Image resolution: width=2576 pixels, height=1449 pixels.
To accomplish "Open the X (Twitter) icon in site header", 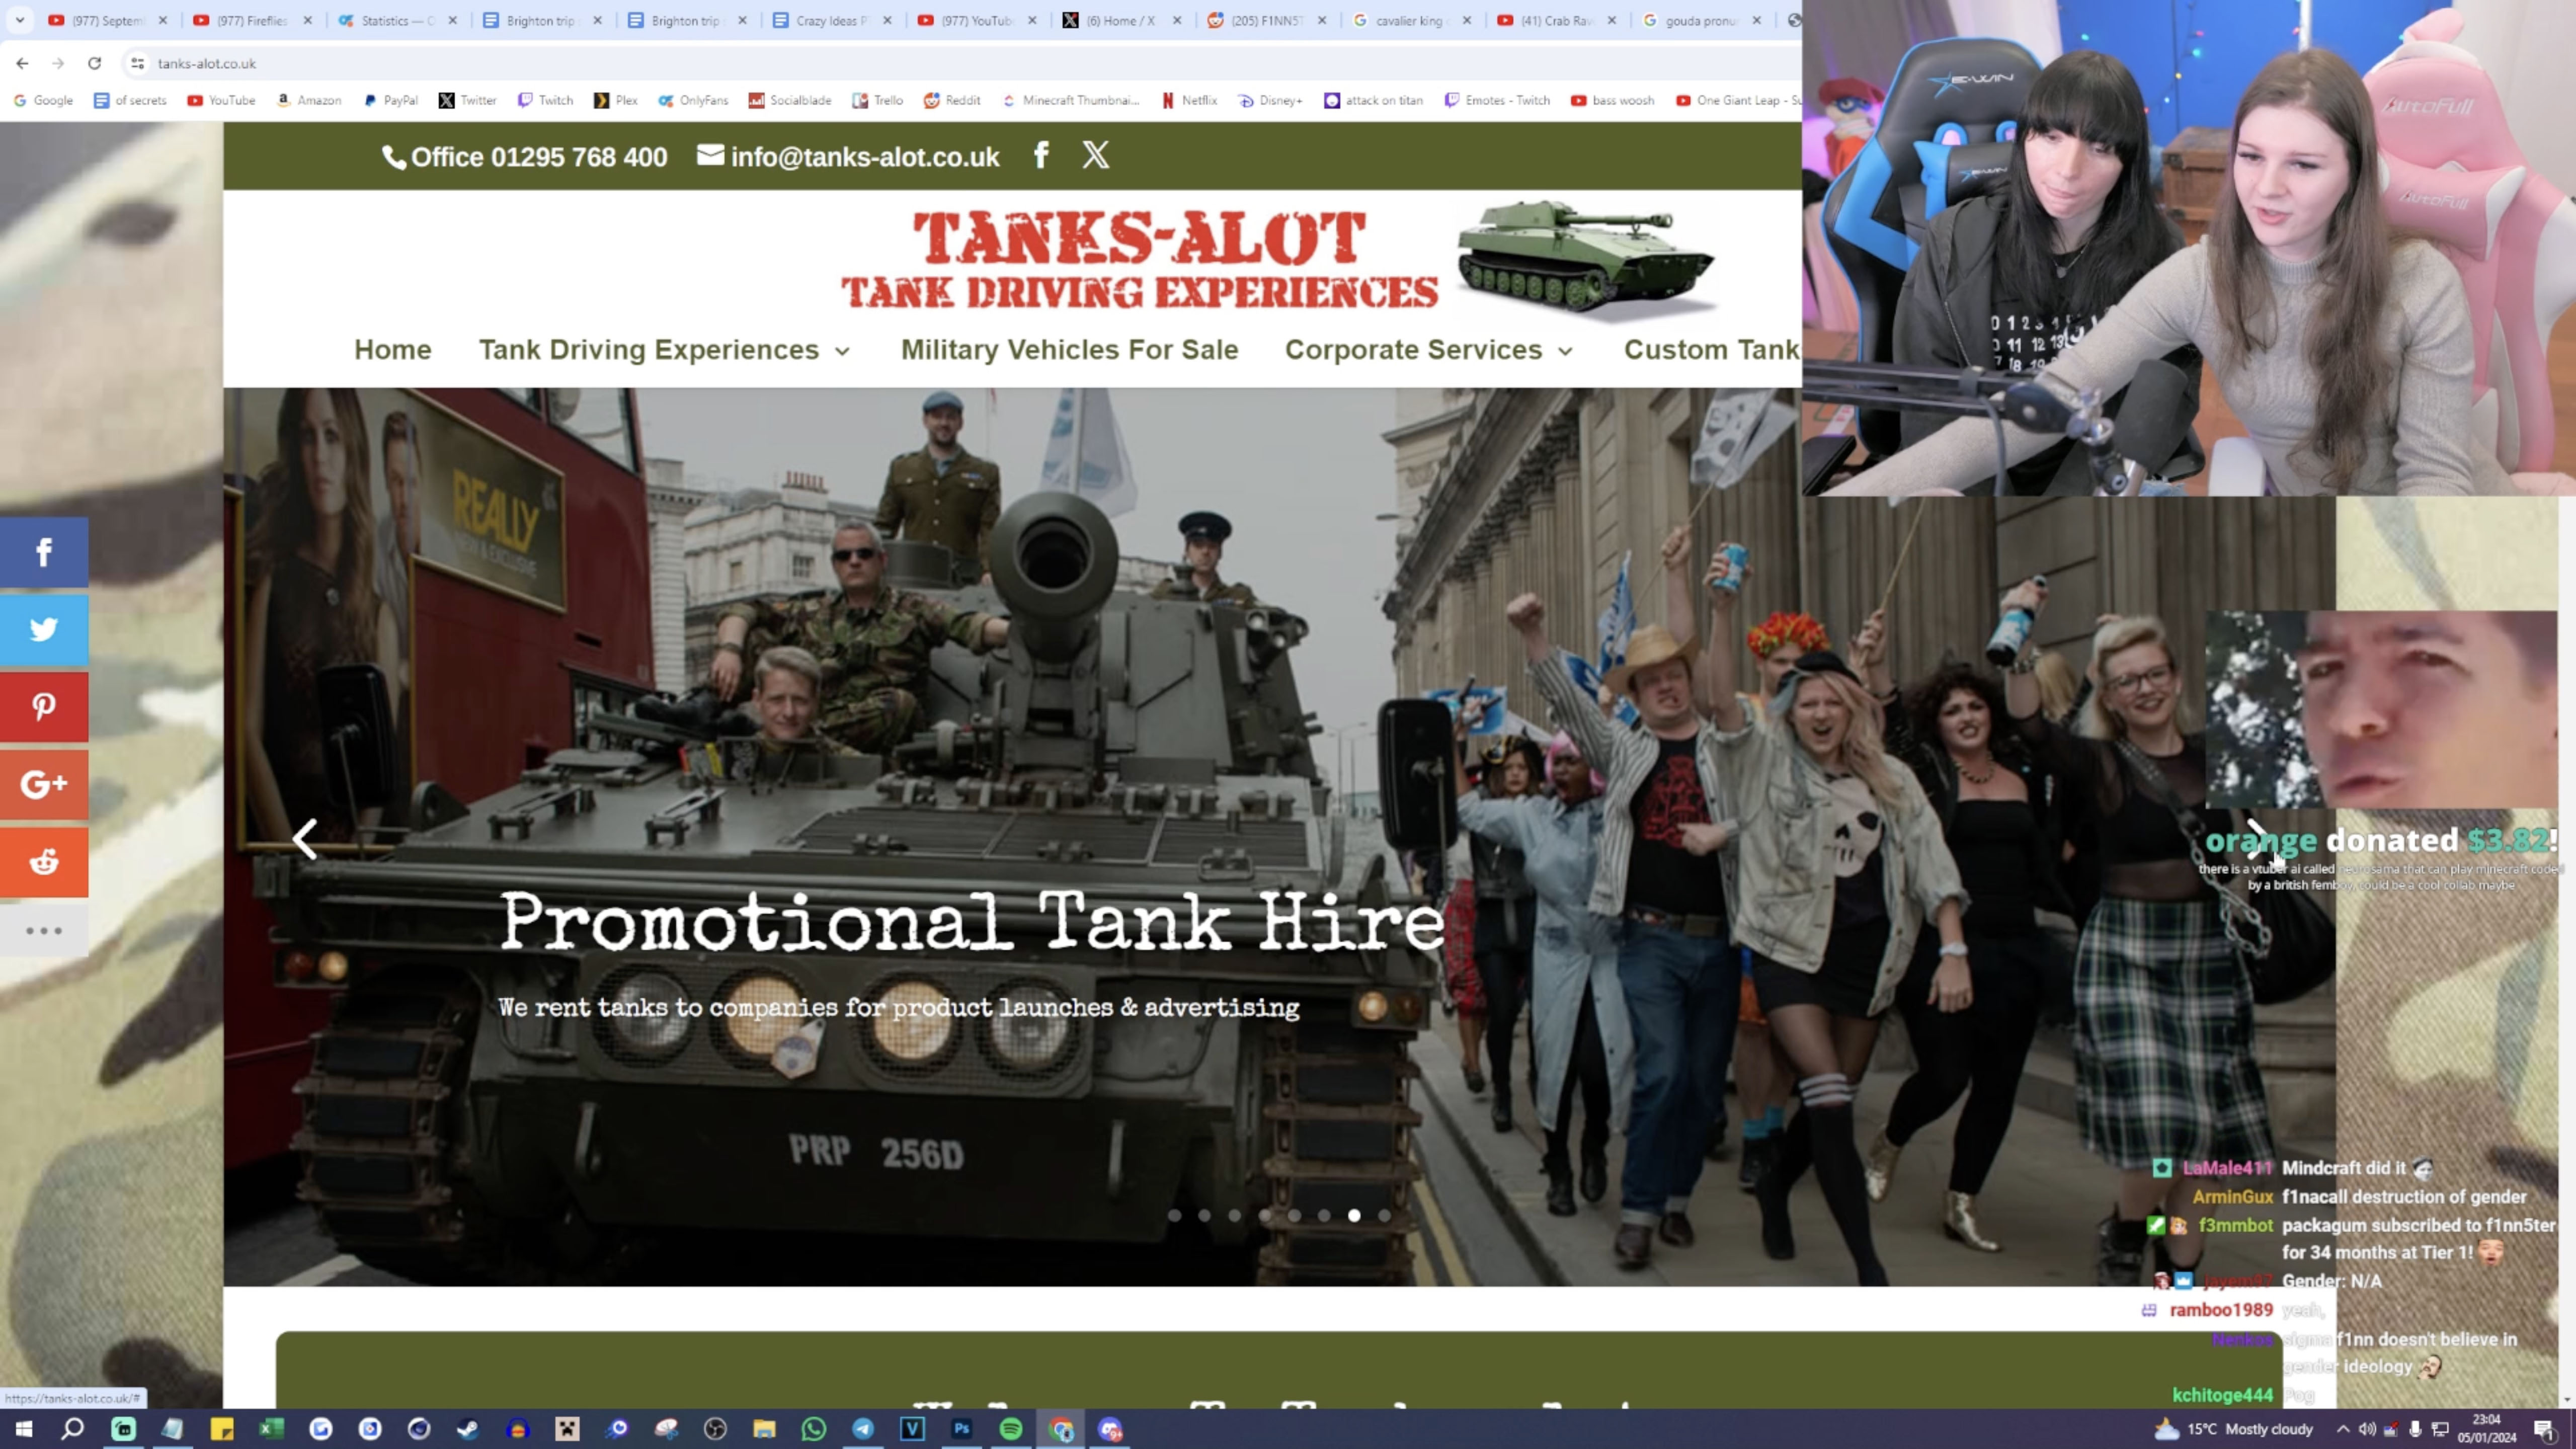I will coord(1096,155).
